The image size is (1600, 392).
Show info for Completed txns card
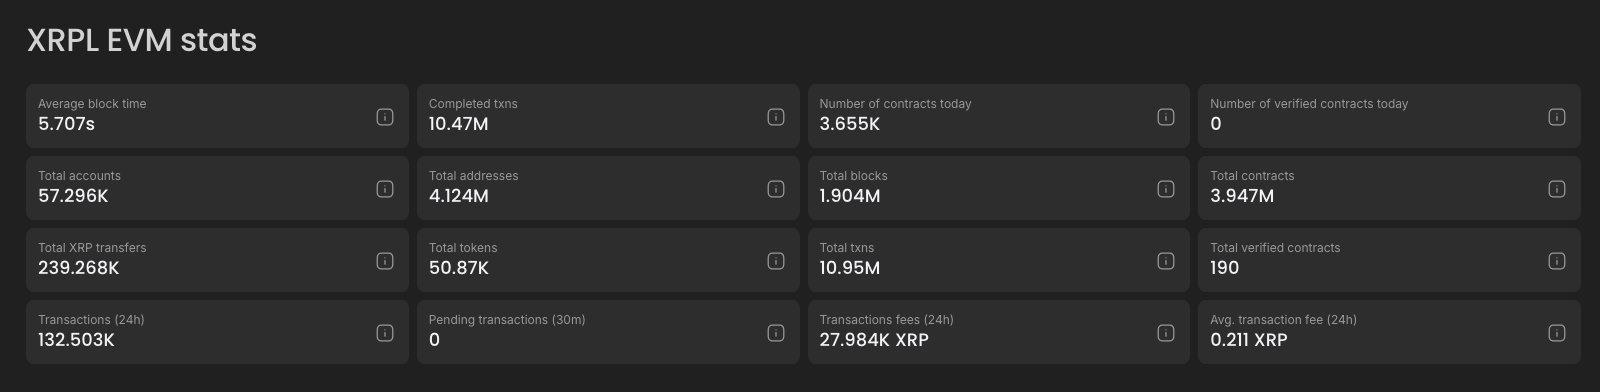click(775, 117)
